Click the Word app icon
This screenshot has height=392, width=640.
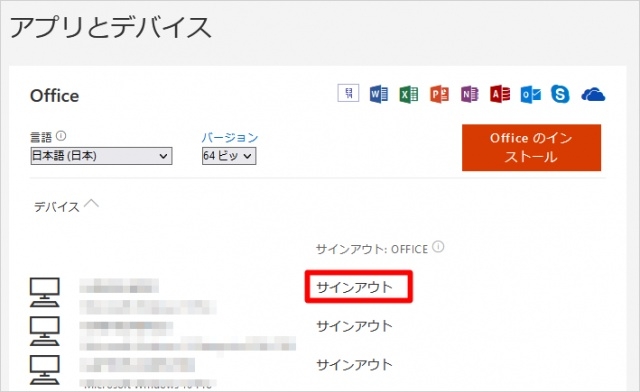pyautogui.click(x=378, y=94)
